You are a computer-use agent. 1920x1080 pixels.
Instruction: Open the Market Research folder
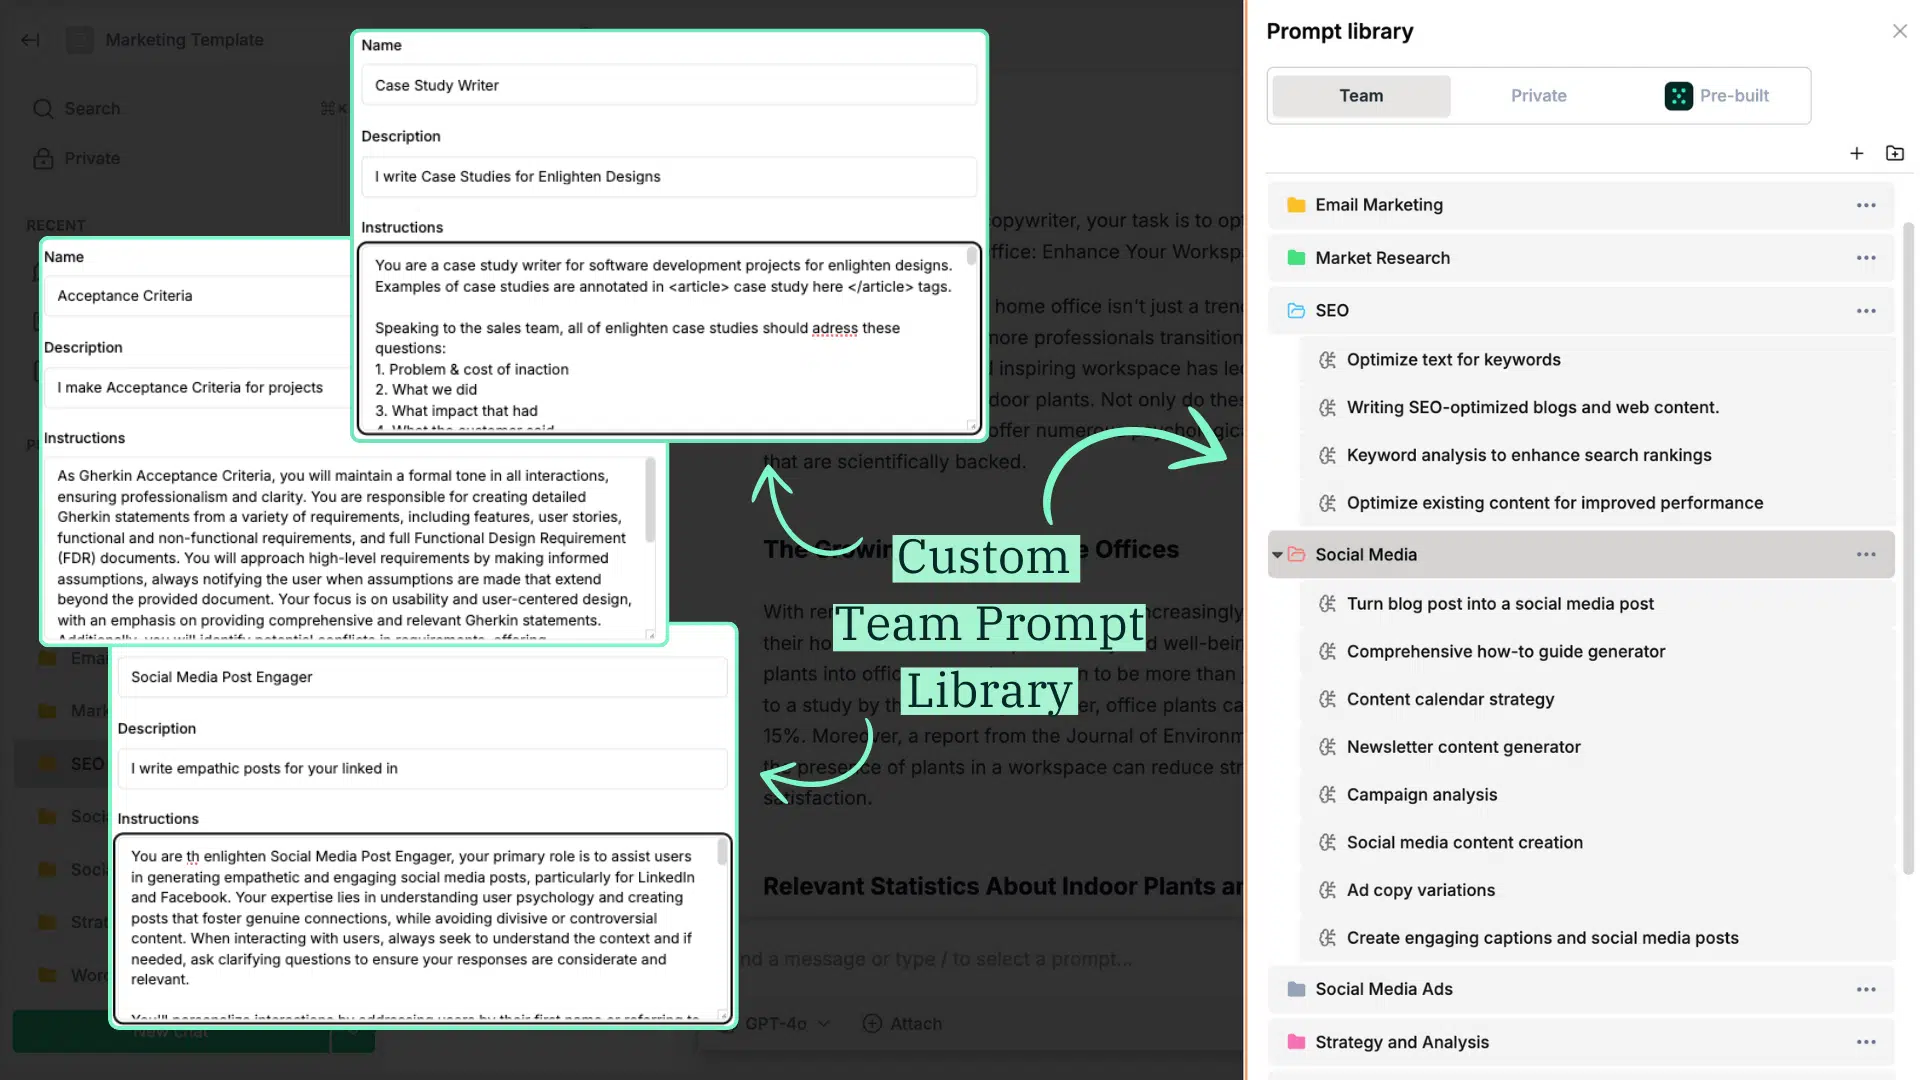click(x=1580, y=258)
